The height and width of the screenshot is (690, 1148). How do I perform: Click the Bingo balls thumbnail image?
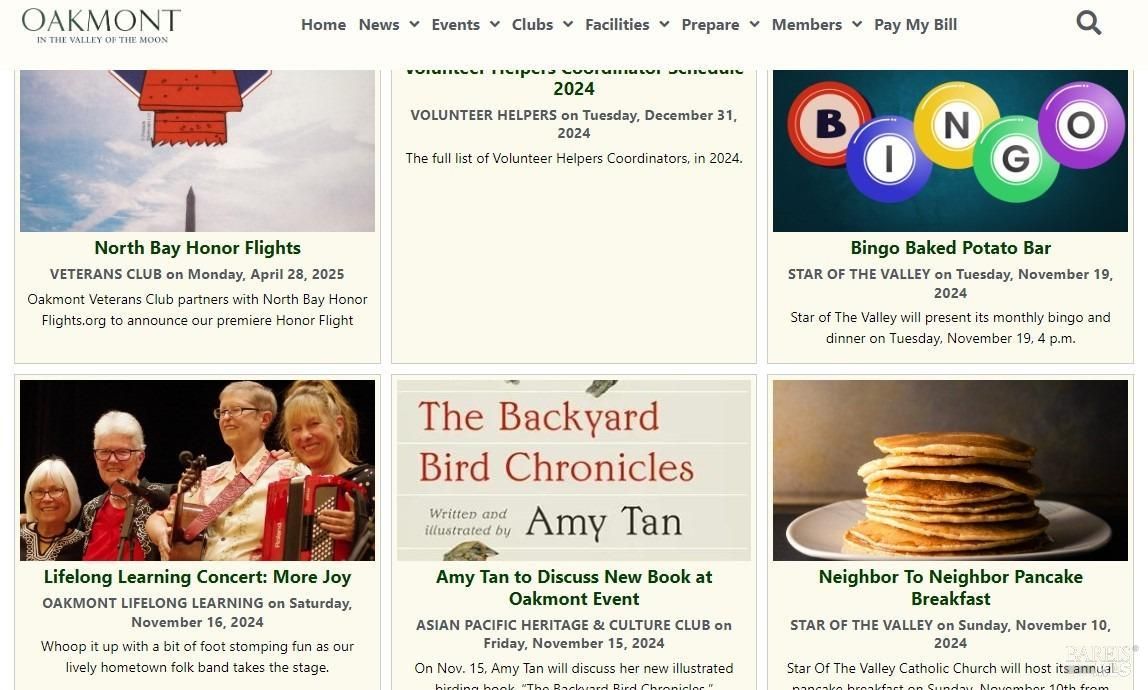coord(950,150)
